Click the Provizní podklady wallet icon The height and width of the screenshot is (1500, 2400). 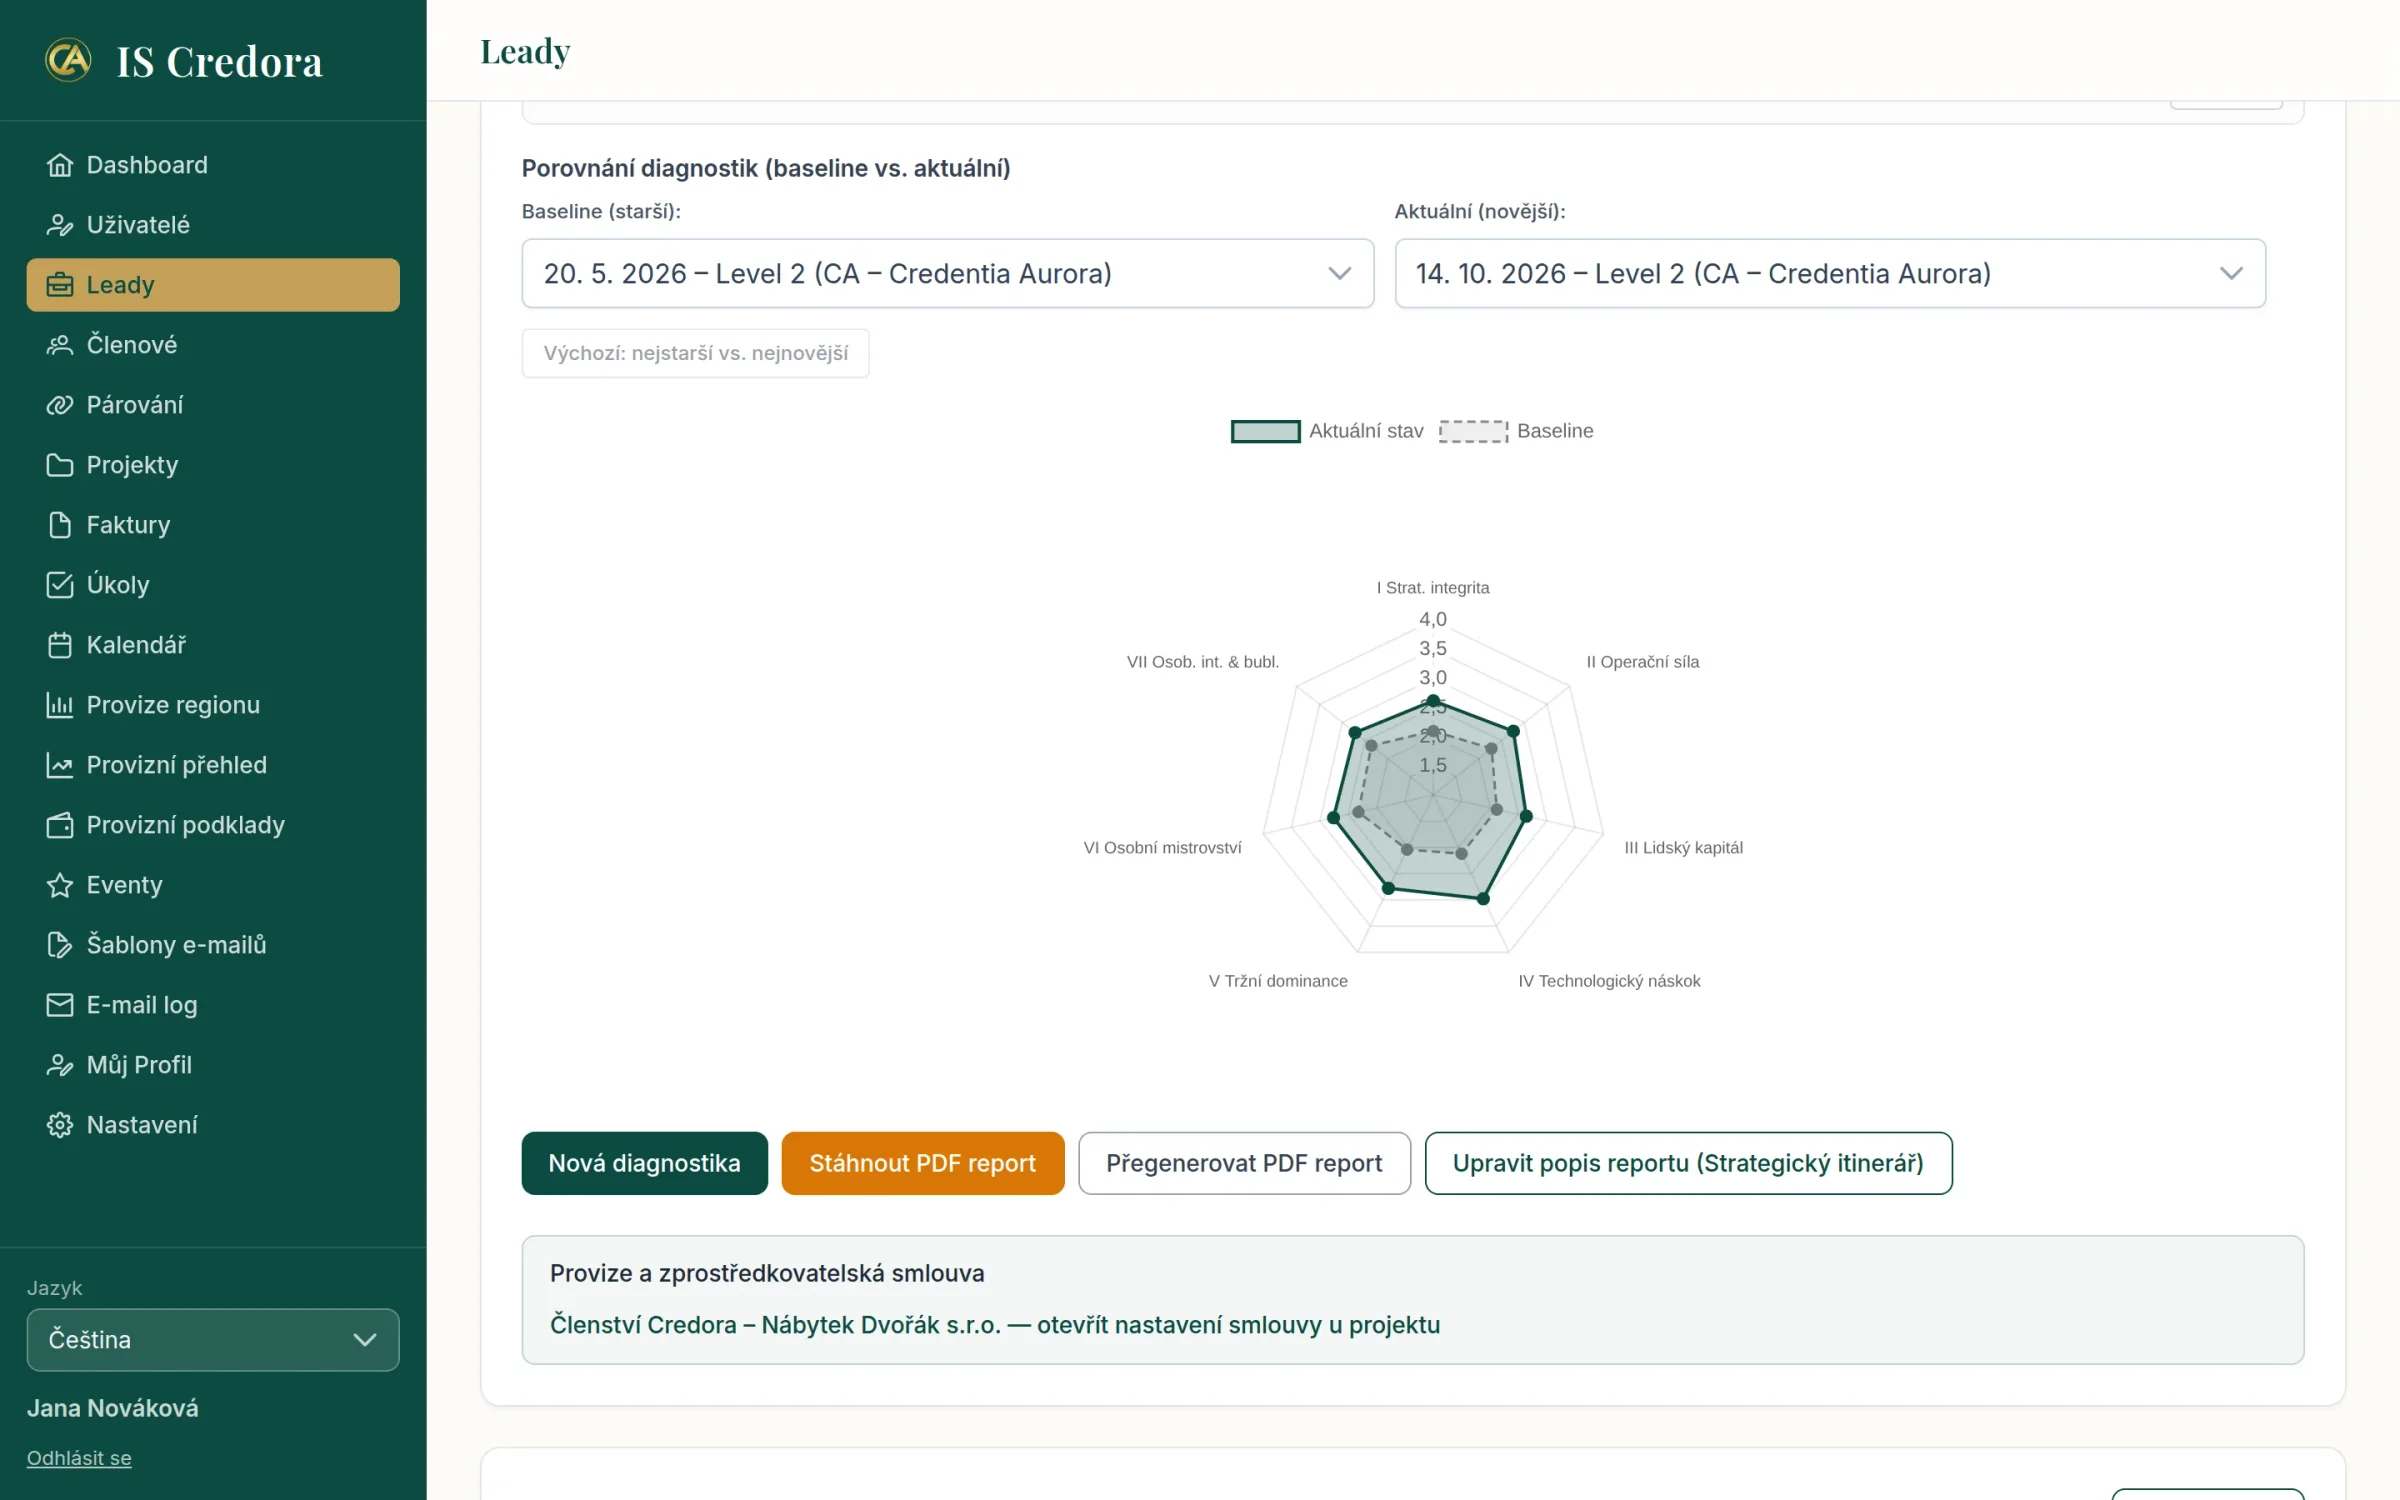tap(60, 825)
